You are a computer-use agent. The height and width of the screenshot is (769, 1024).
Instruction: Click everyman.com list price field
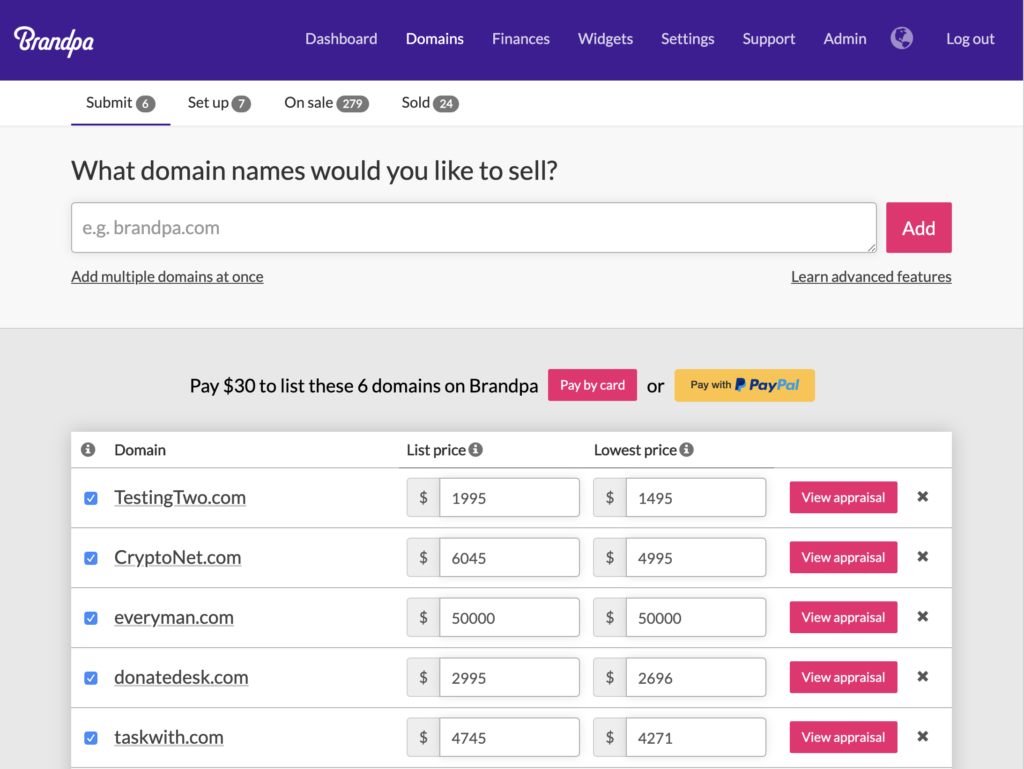(x=509, y=618)
